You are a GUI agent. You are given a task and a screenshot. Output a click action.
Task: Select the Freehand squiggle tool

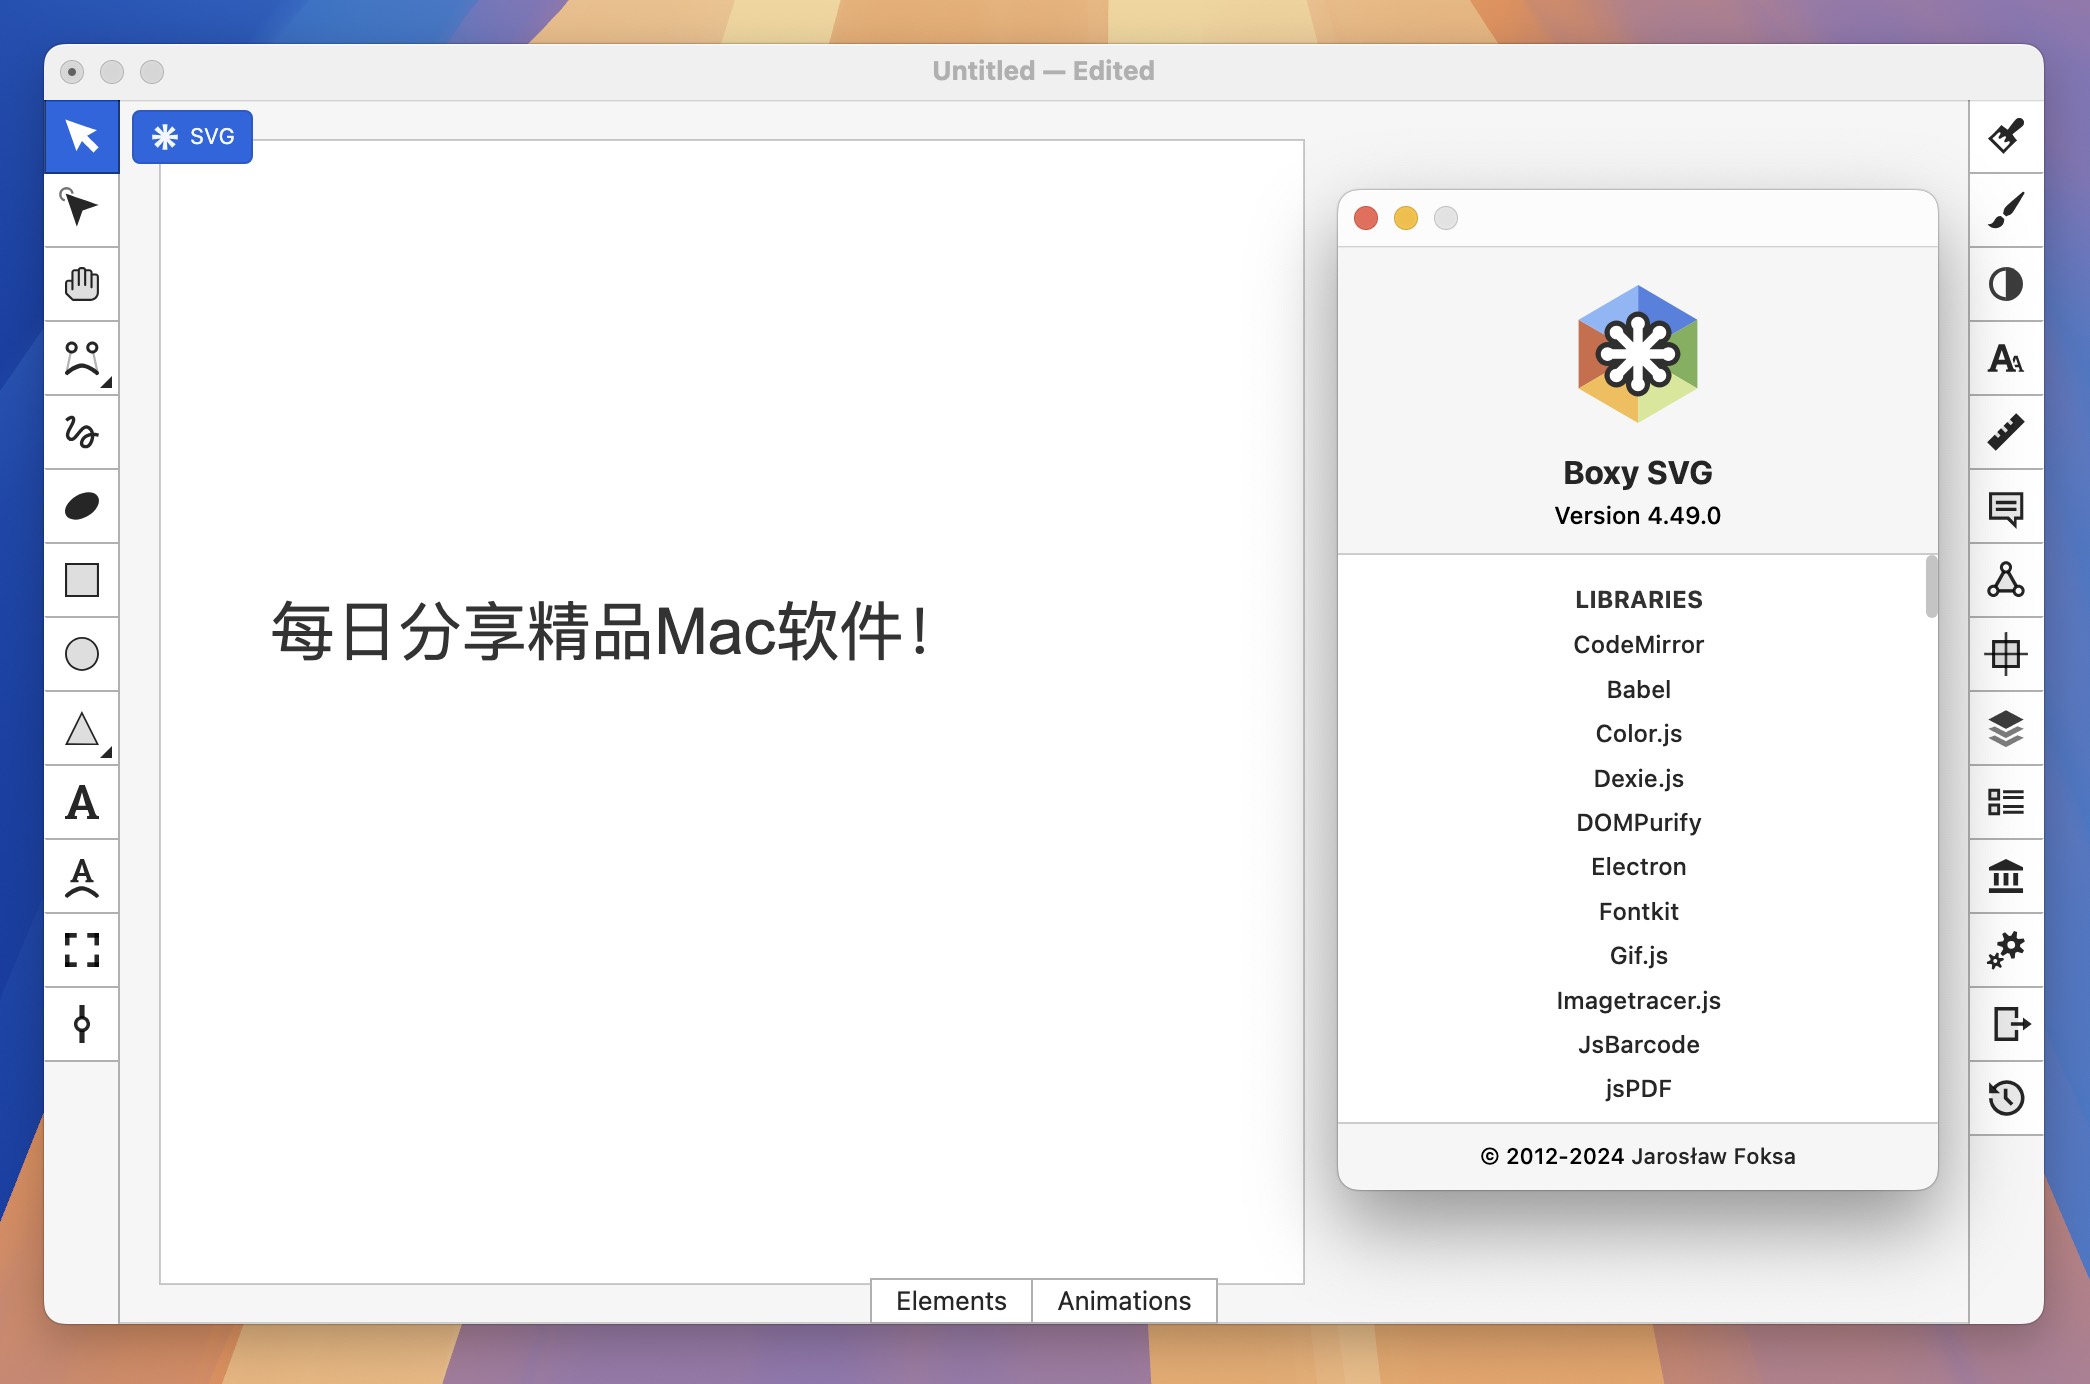pyautogui.click(x=82, y=432)
